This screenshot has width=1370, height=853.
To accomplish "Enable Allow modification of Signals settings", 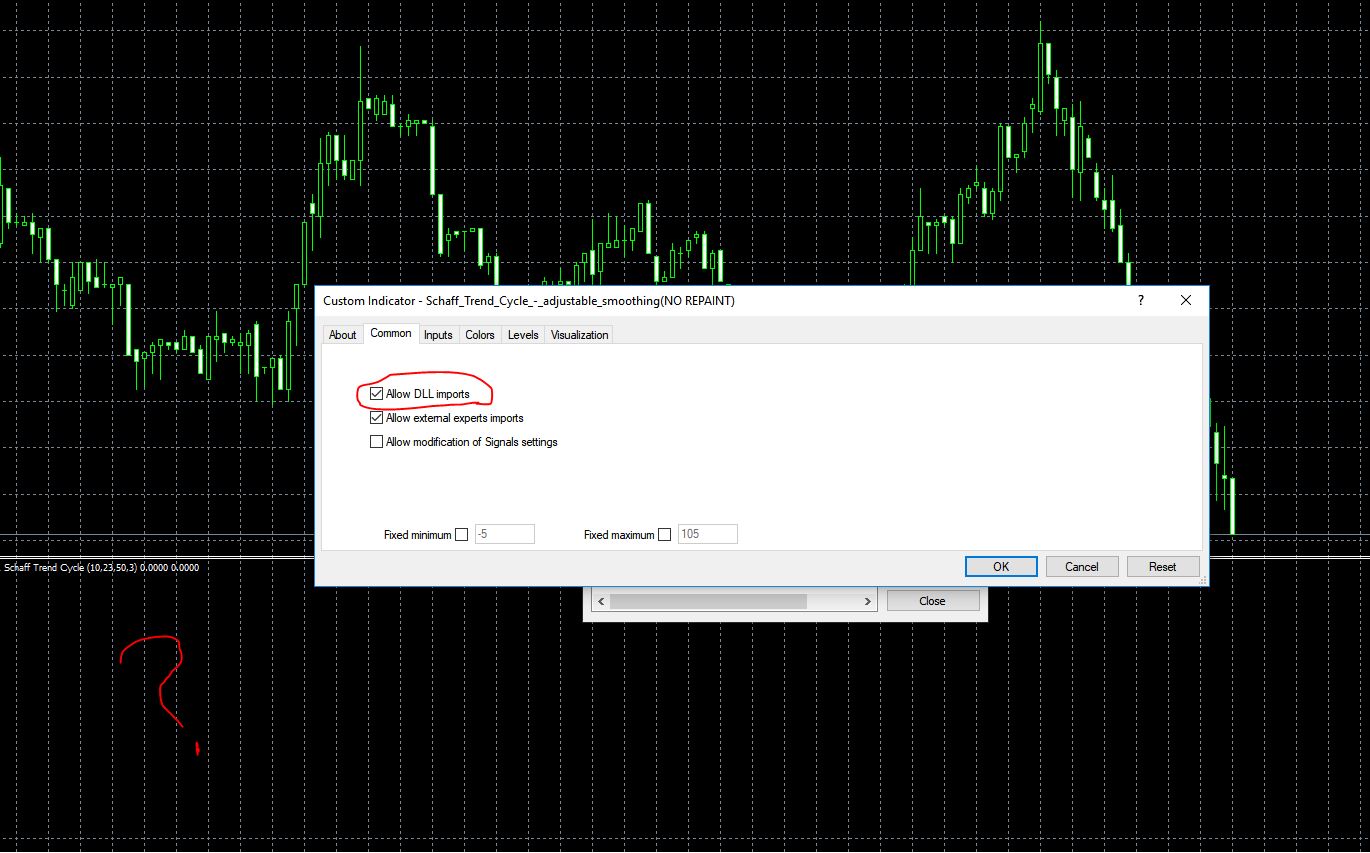I will click(376, 441).
